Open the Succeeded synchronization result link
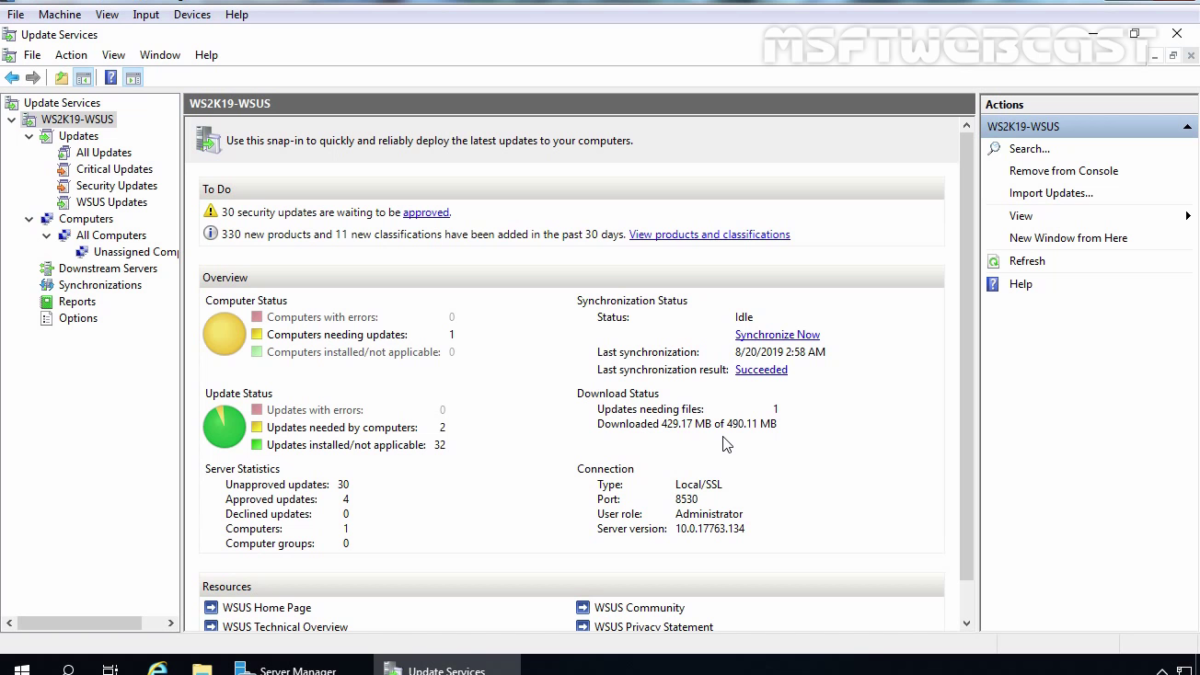This screenshot has width=1200, height=675. (x=761, y=370)
